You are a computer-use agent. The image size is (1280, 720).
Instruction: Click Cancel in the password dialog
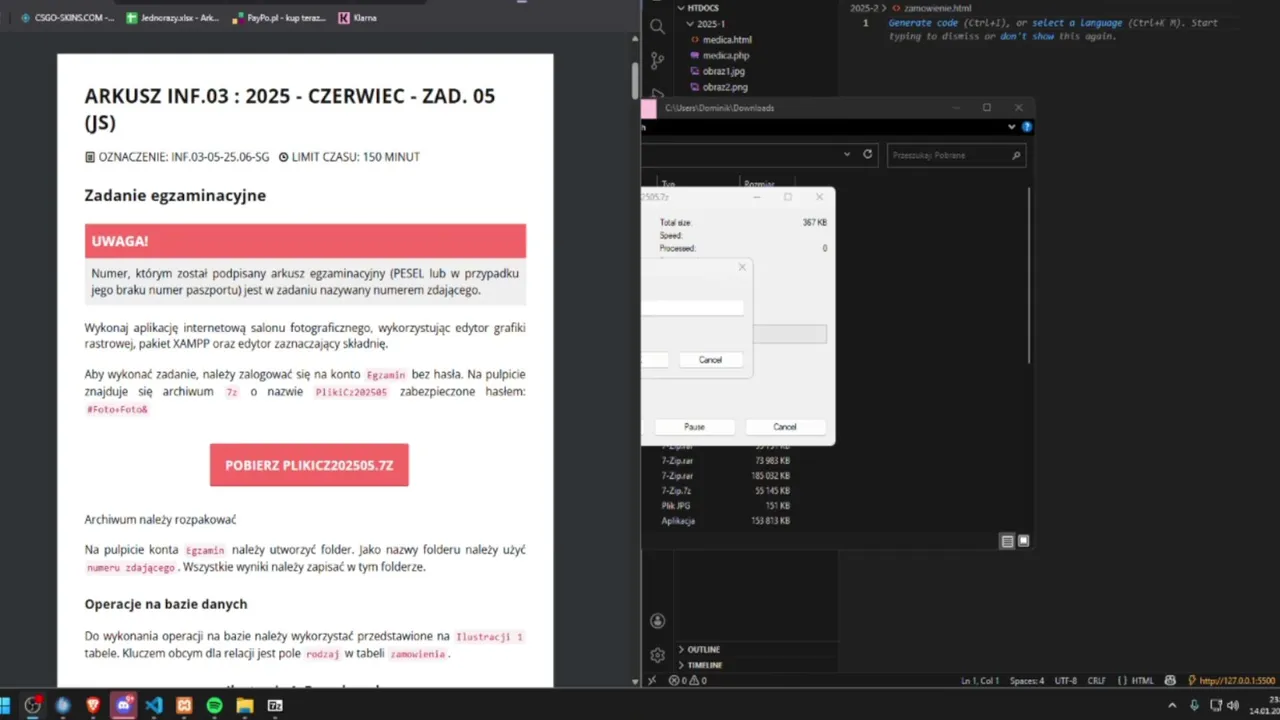(710, 360)
